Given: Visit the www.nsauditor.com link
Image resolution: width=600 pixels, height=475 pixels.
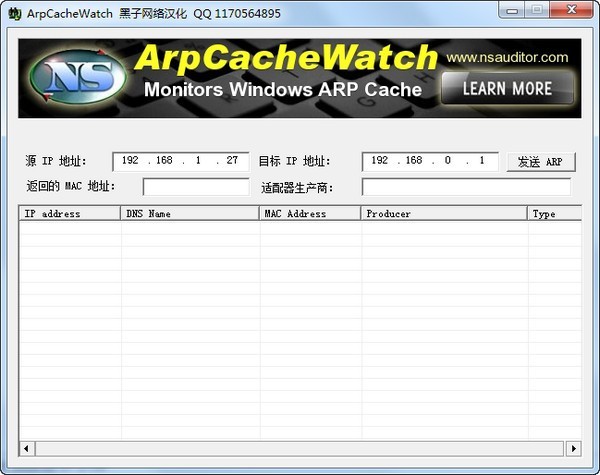Looking at the screenshot, I should tap(507, 57).
